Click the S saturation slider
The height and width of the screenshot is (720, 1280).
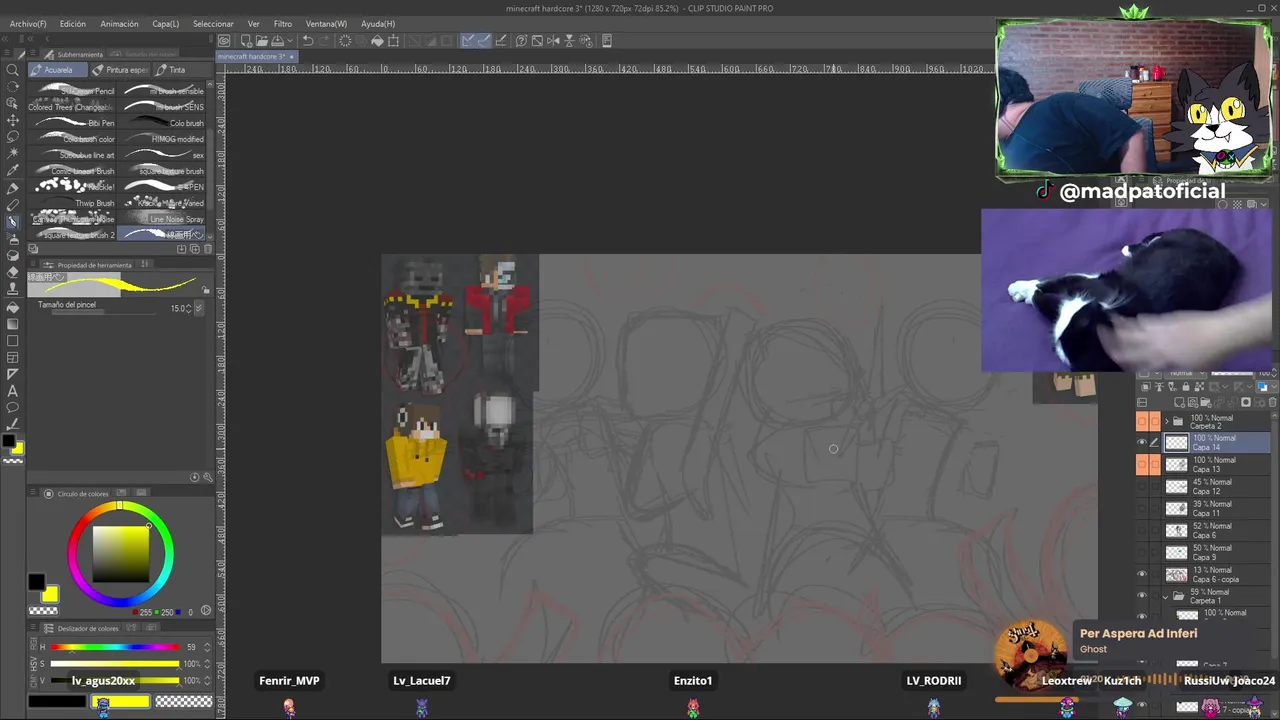click(115, 664)
